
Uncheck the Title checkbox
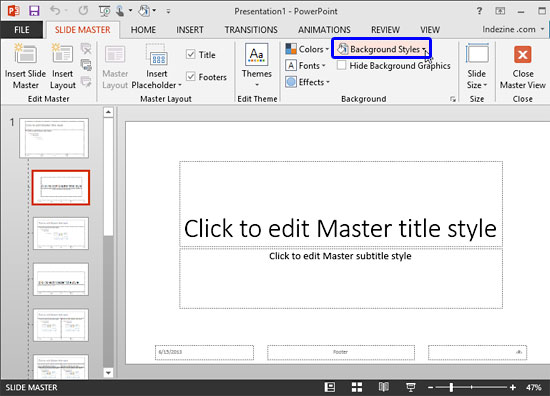pyautogui.click(x=190, y=54)
